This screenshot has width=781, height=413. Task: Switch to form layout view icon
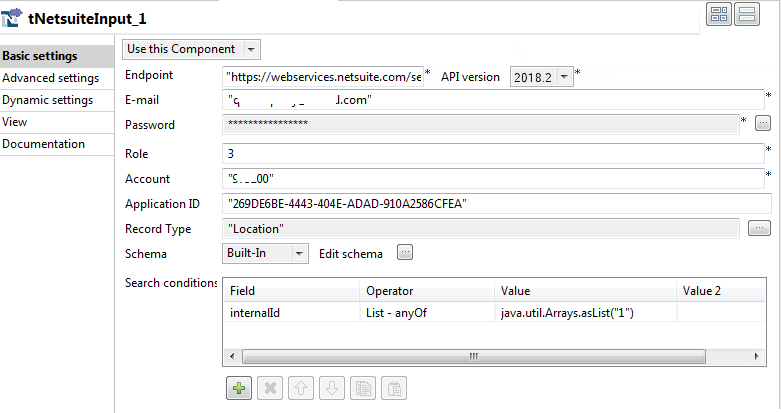tap(747, 14)
